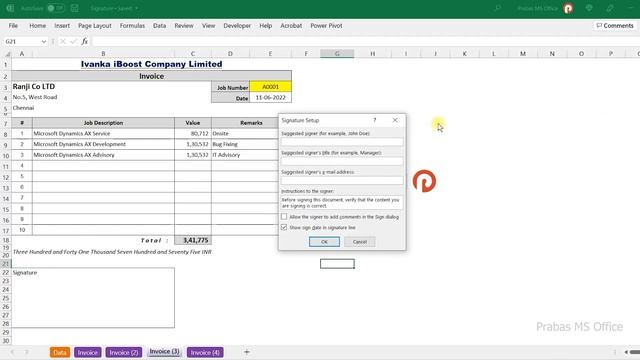Add a new sheet with plus icon
This screenshot has width=640, height=360.
click(x=247, y=352)
